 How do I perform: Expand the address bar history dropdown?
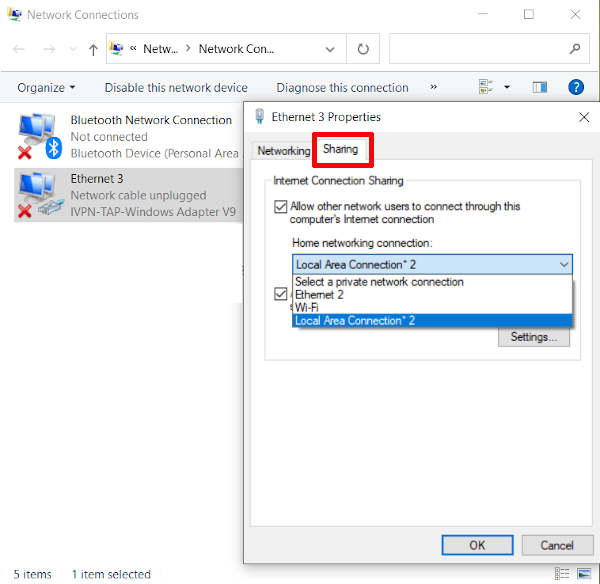click(x=330, y=49)
